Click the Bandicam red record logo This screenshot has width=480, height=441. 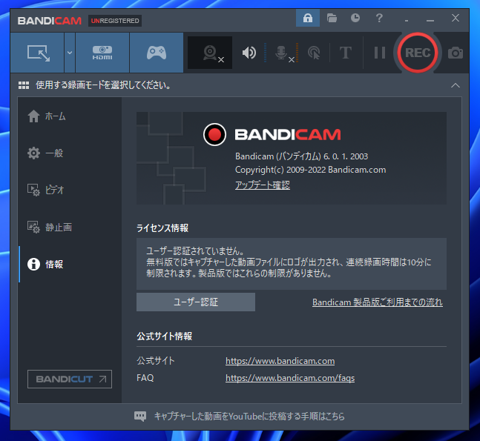[215, 135]
